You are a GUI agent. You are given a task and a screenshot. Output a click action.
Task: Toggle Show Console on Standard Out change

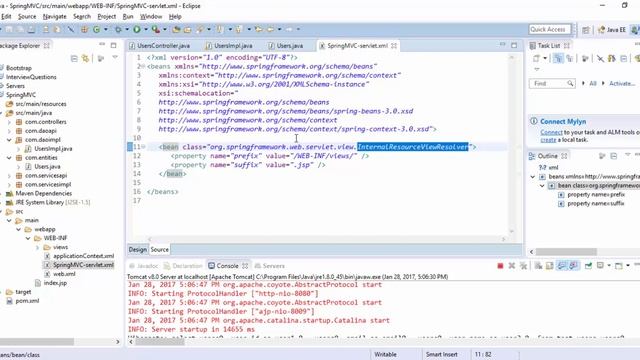click(x=562, y=266)
